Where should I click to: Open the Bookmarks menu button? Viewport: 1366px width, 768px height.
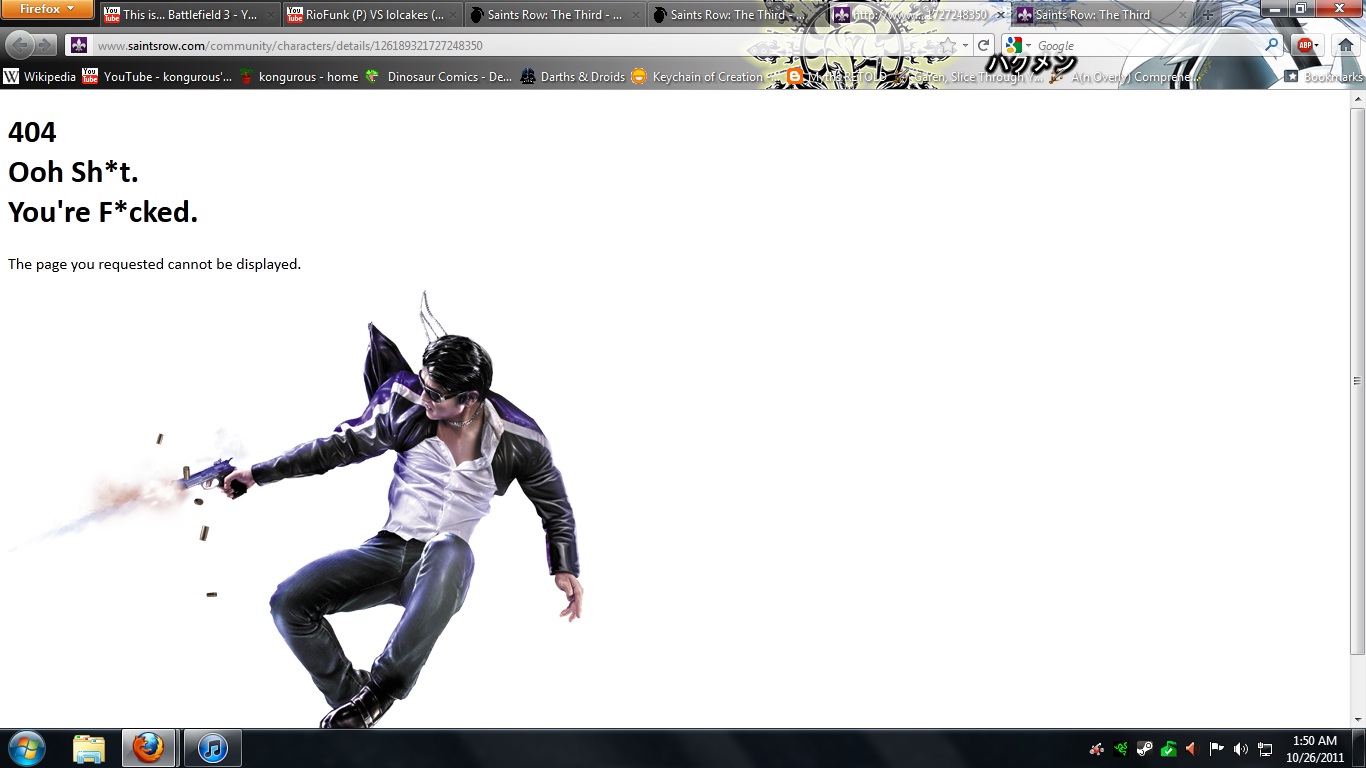pos(1323,76)
